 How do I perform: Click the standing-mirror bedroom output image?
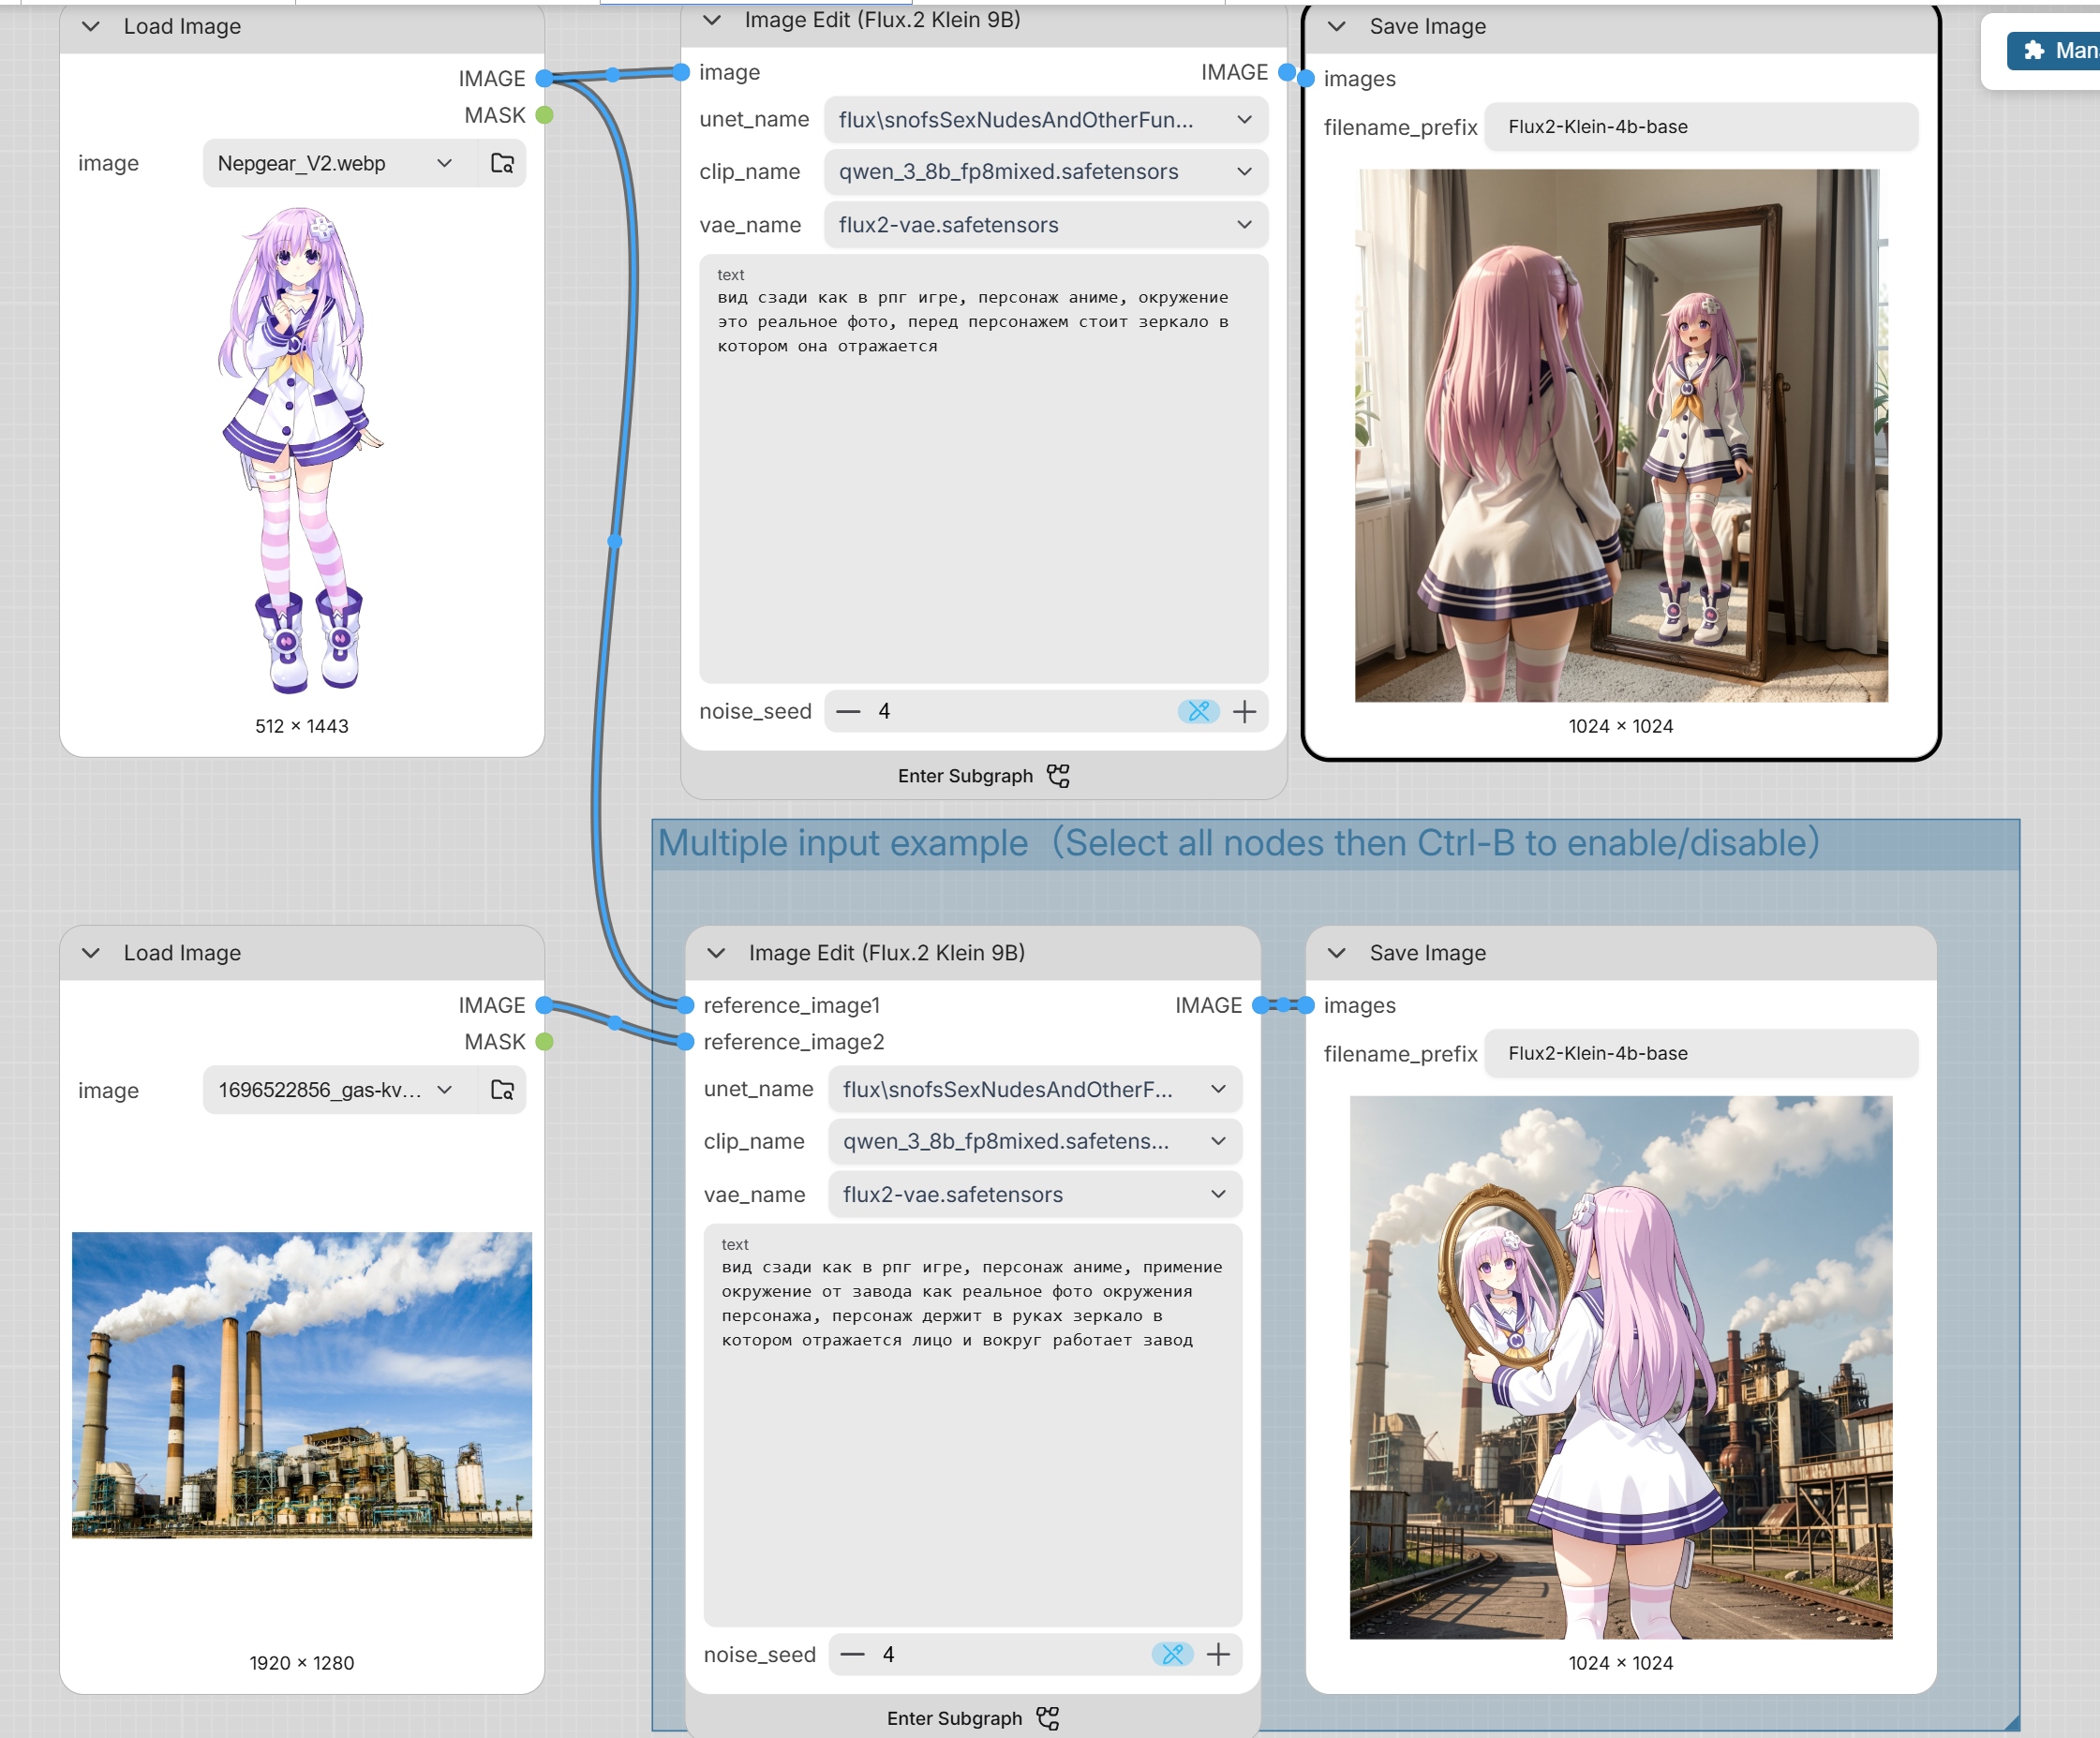(1621, 435)
